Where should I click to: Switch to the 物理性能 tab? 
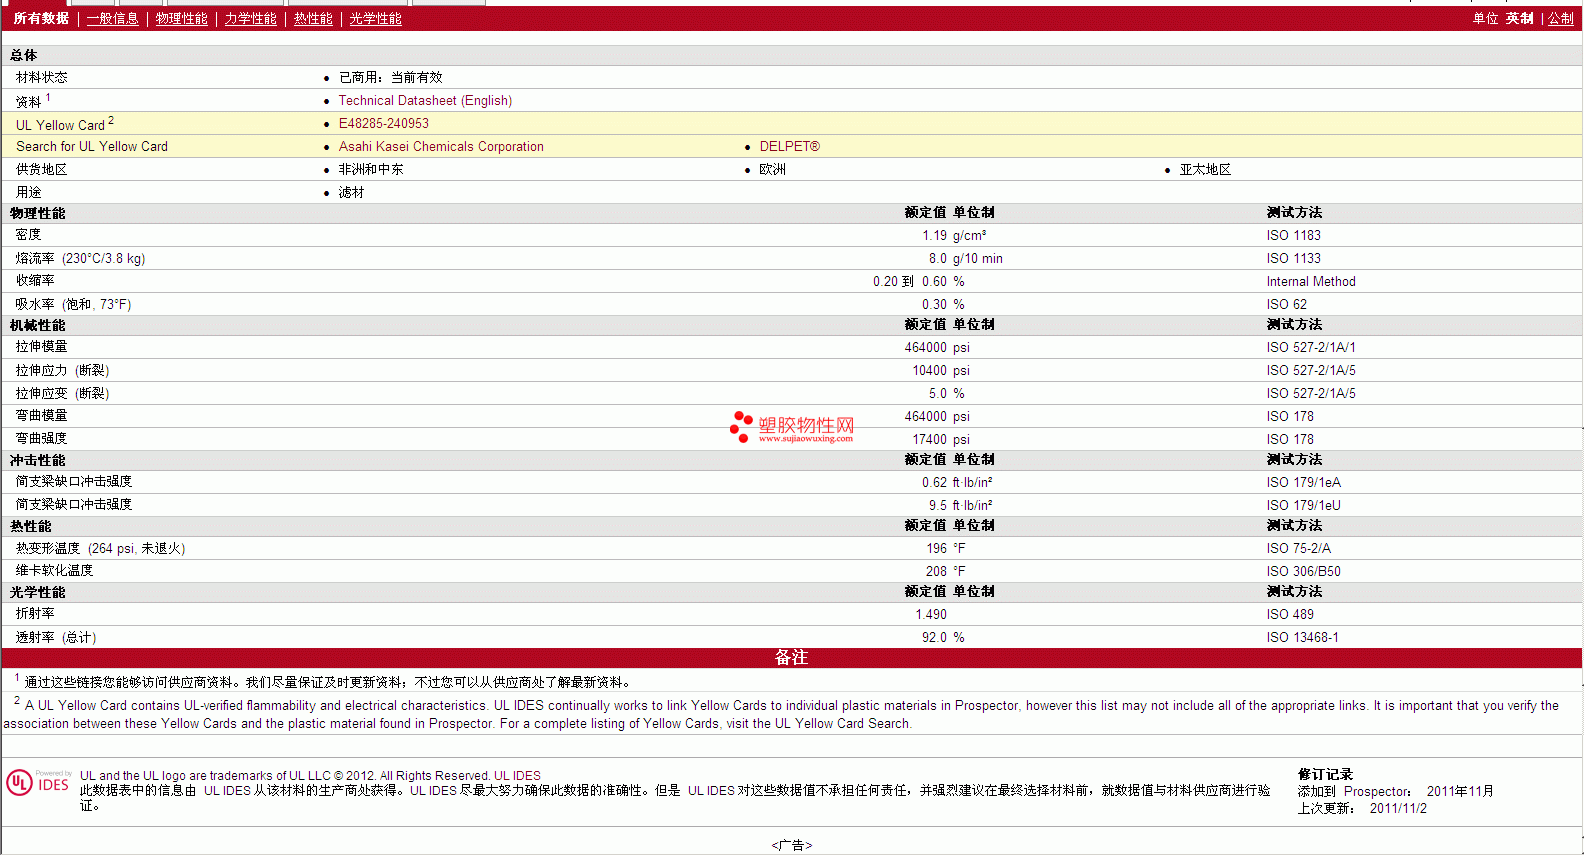pos(182,19)
